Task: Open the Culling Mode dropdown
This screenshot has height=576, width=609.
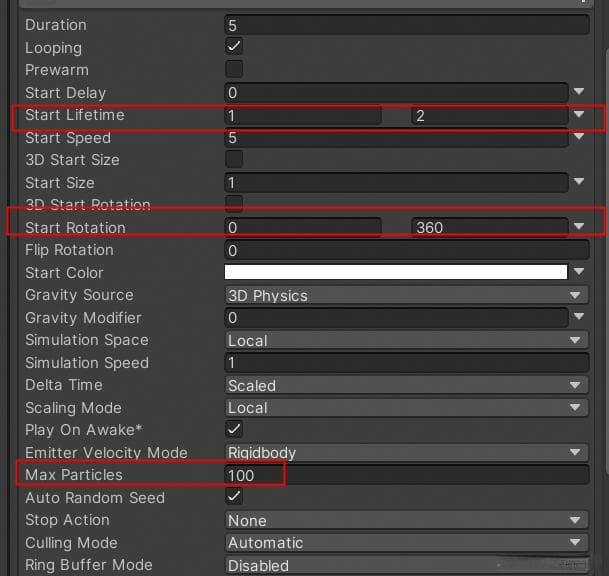Action: coord(406,543)
